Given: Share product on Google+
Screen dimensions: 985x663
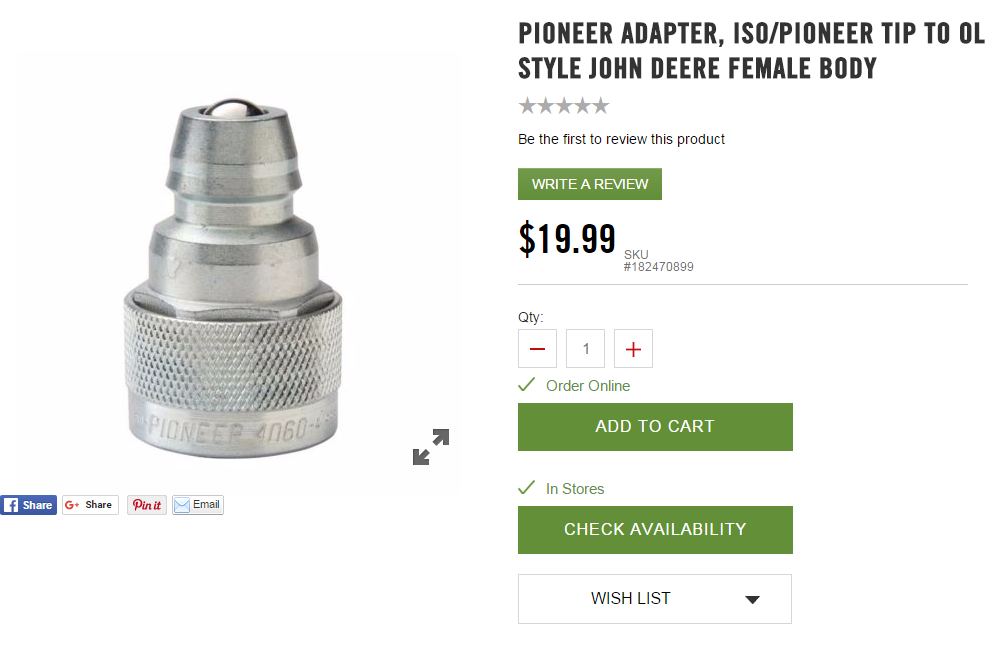Looking at the screenshot, I should [90, 505].
